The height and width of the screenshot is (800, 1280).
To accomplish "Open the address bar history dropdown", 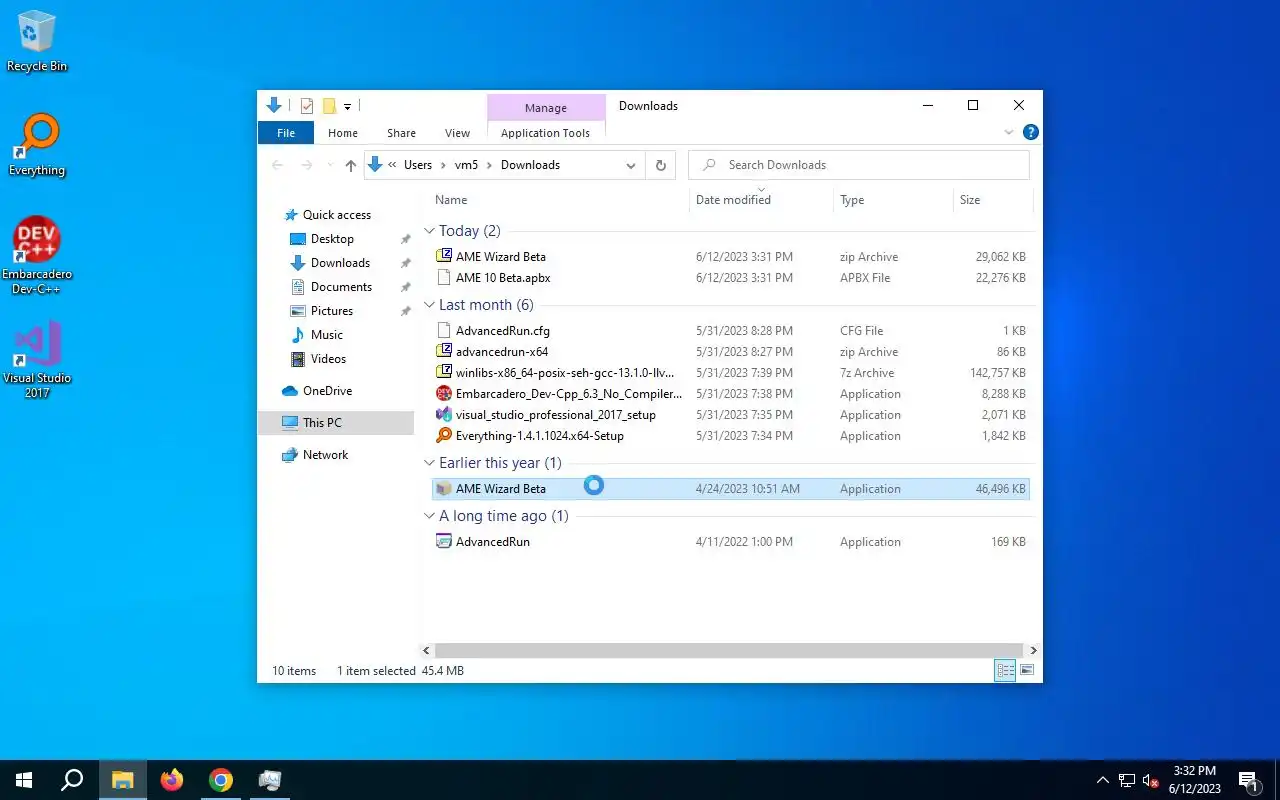I will click(631, 165).
